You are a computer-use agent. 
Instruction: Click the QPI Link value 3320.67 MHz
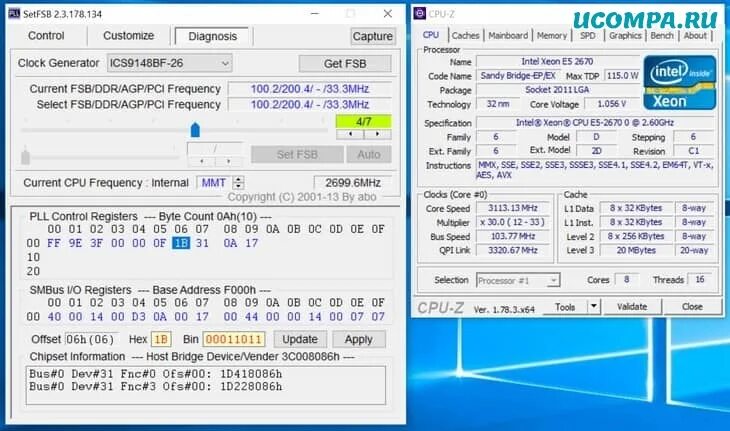pyautogui.click(x=513, y=250)
